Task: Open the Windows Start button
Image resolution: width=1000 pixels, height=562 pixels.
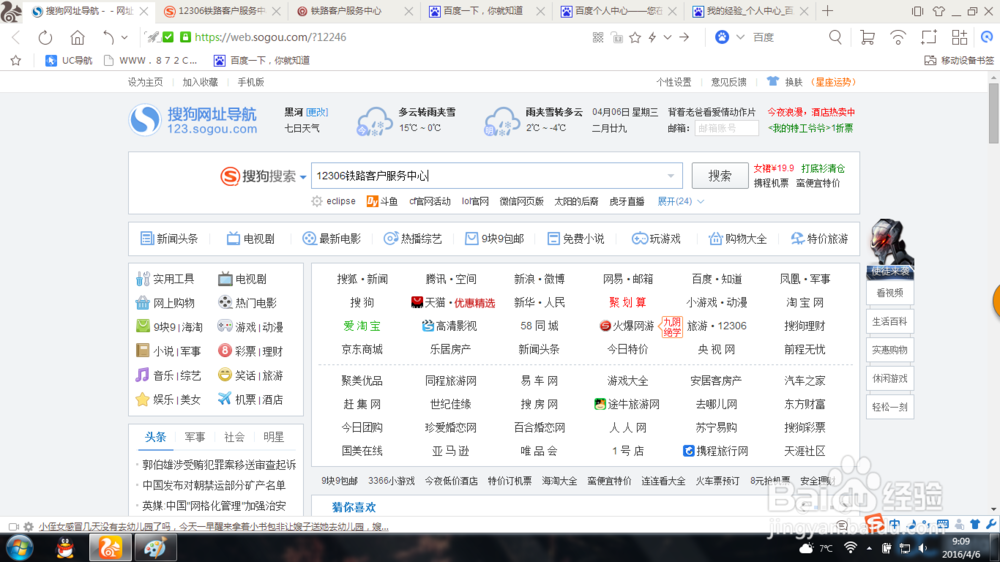Action: click(20, 548)
